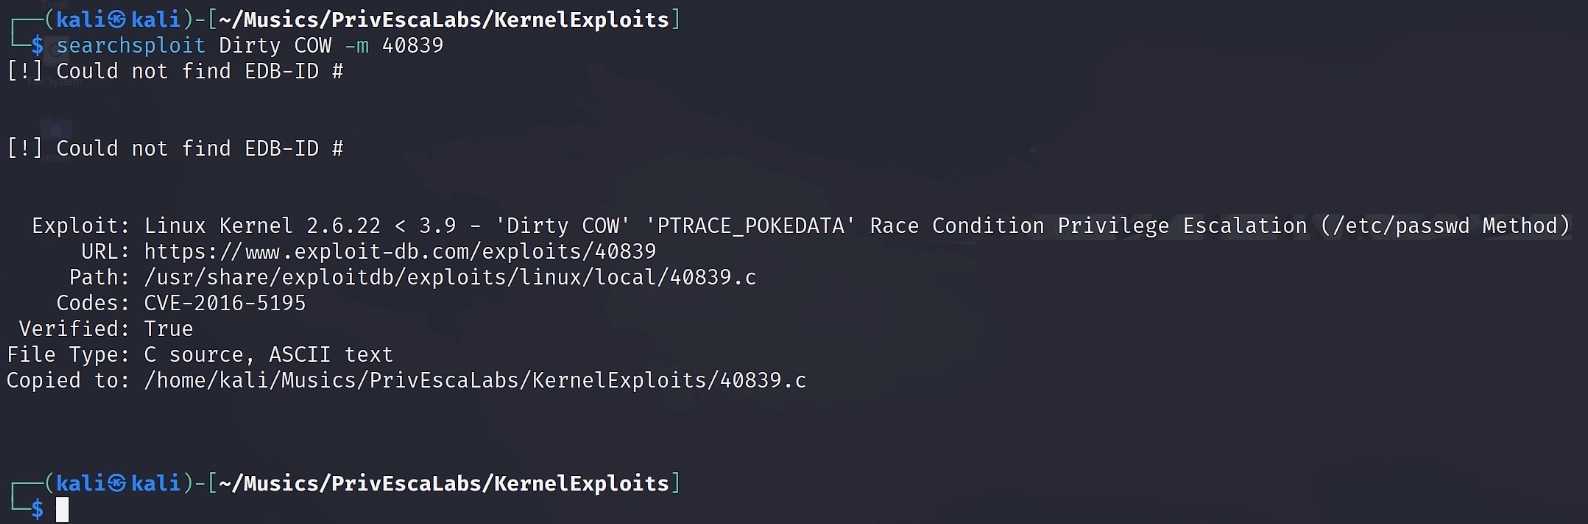This screenshot has height=524, width=1588.
Task: Click the /usr/share/exploitdb path to 40839.c
Action: (450, 277)
